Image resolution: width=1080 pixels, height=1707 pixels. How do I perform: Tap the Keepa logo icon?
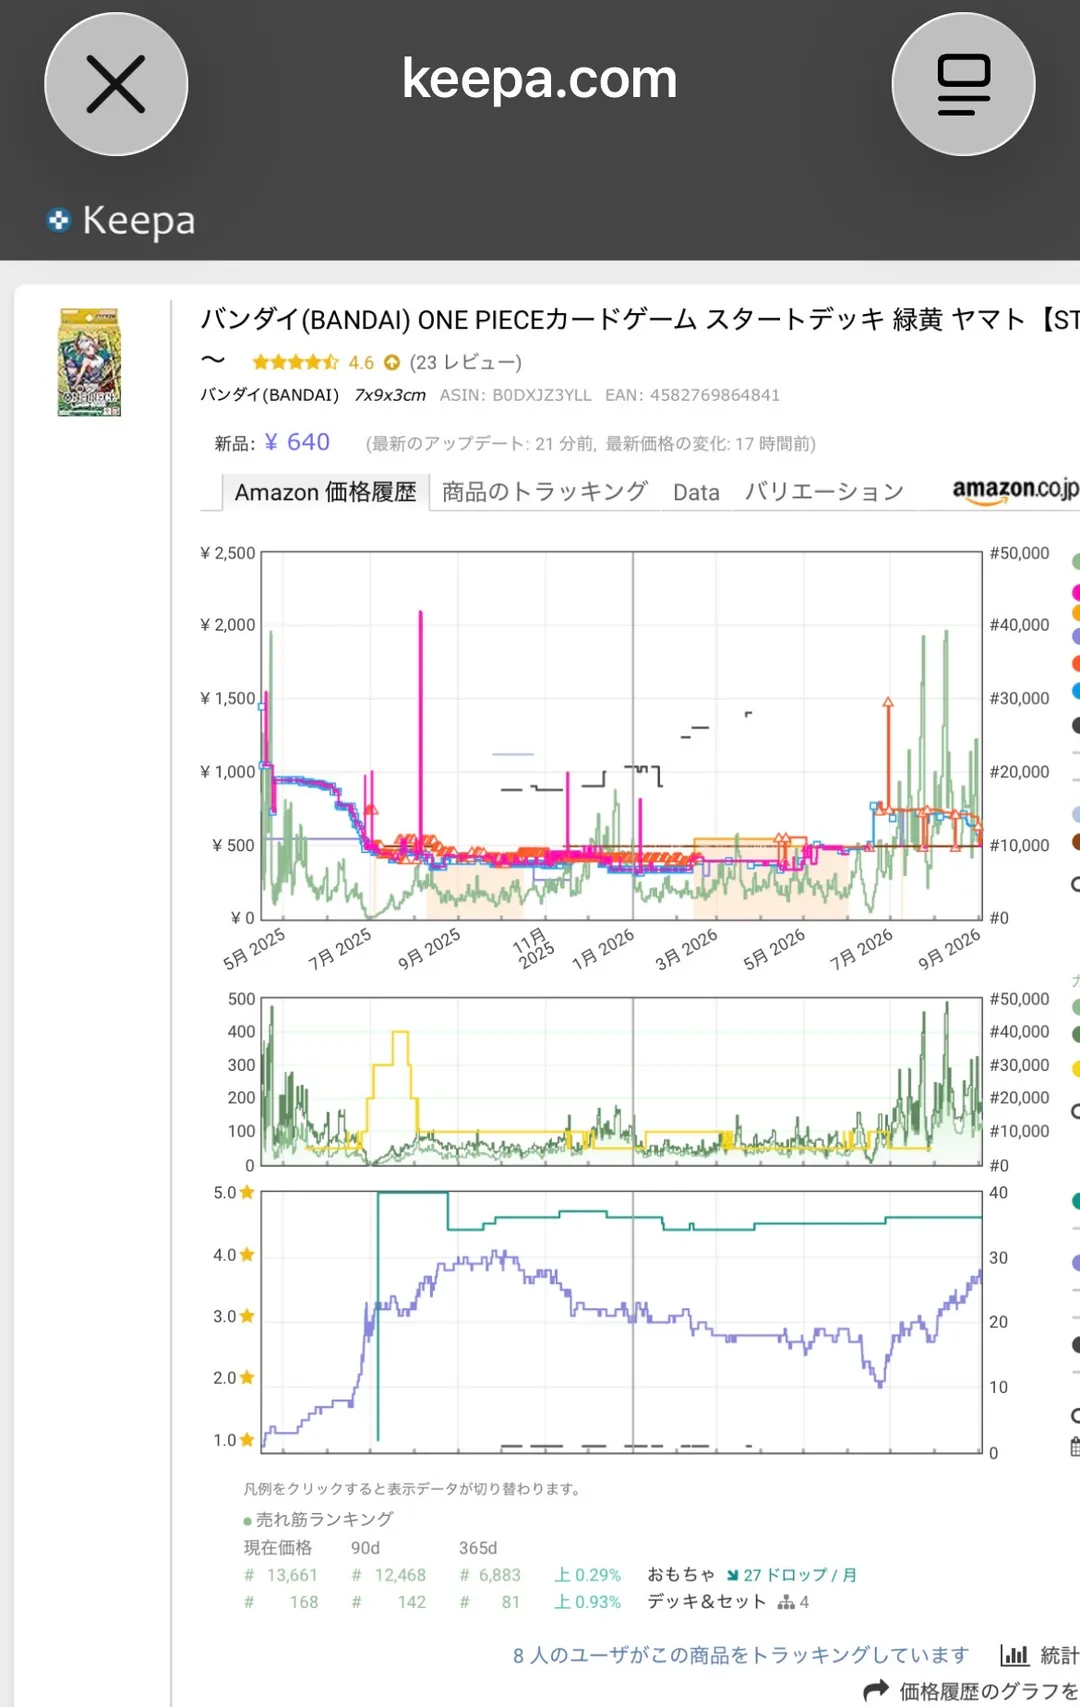click(59, 220)
